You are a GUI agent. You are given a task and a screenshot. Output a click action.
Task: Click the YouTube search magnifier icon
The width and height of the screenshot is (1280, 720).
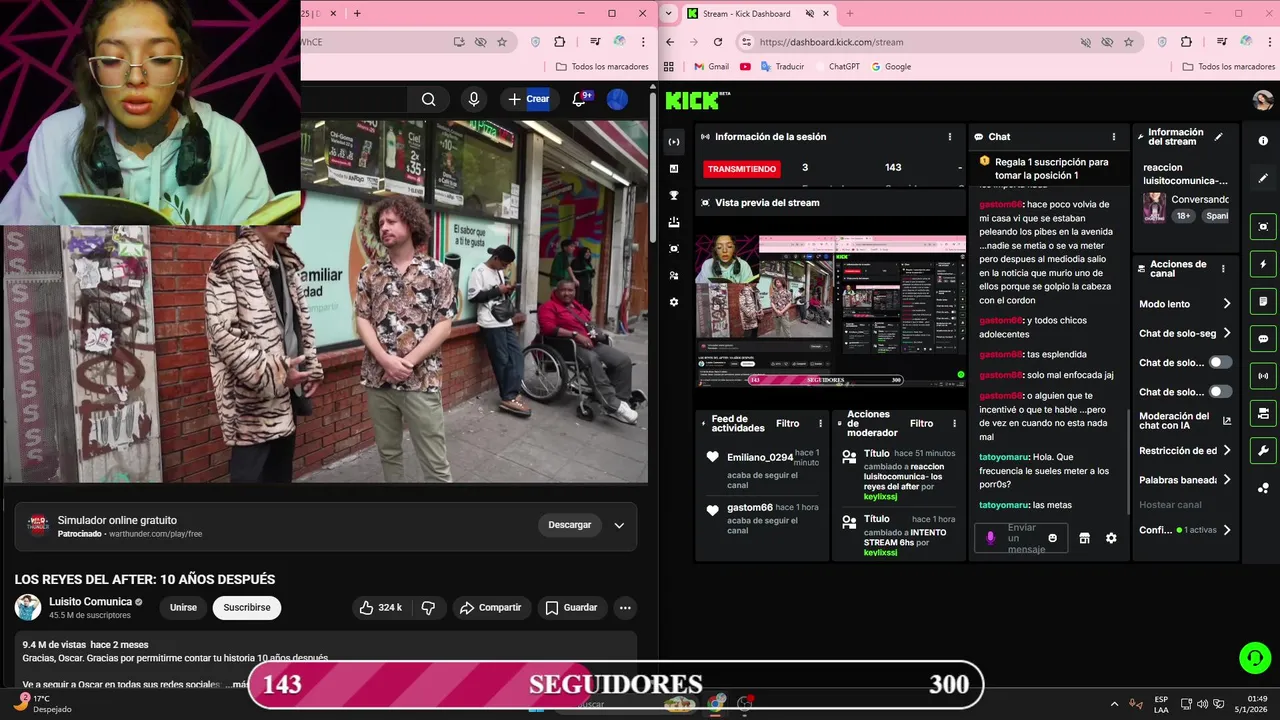pyautogui.click(x=428, y=99)
